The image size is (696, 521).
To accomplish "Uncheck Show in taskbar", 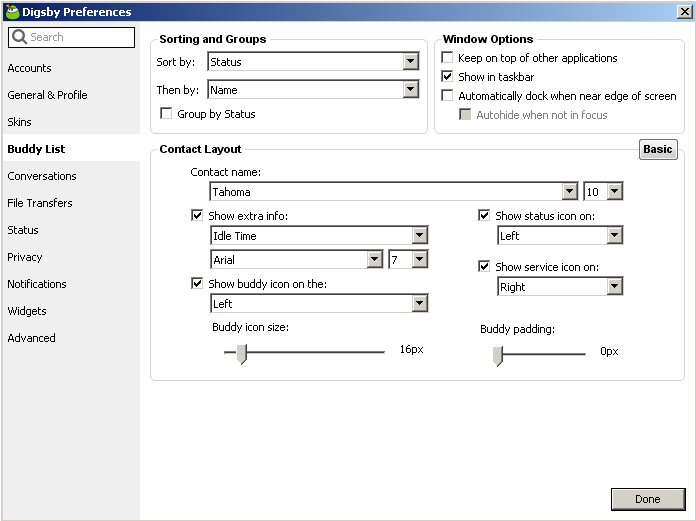I will point(447,77).
